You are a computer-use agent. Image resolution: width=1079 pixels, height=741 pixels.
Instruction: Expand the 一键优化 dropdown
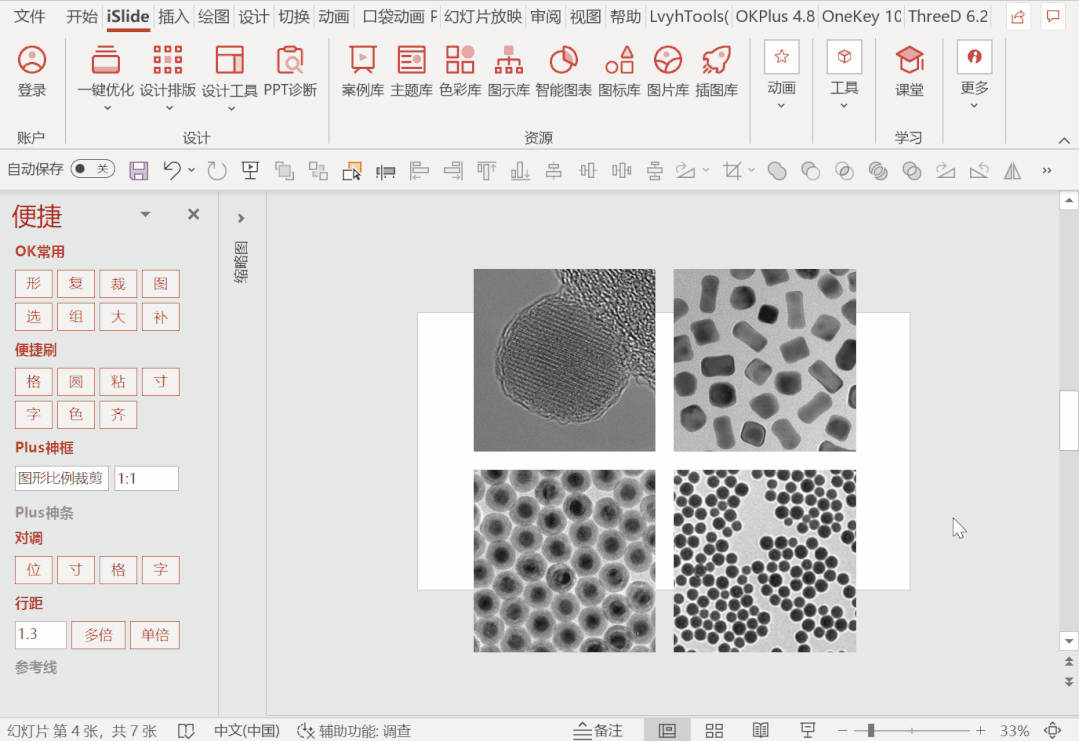(106, 107)
